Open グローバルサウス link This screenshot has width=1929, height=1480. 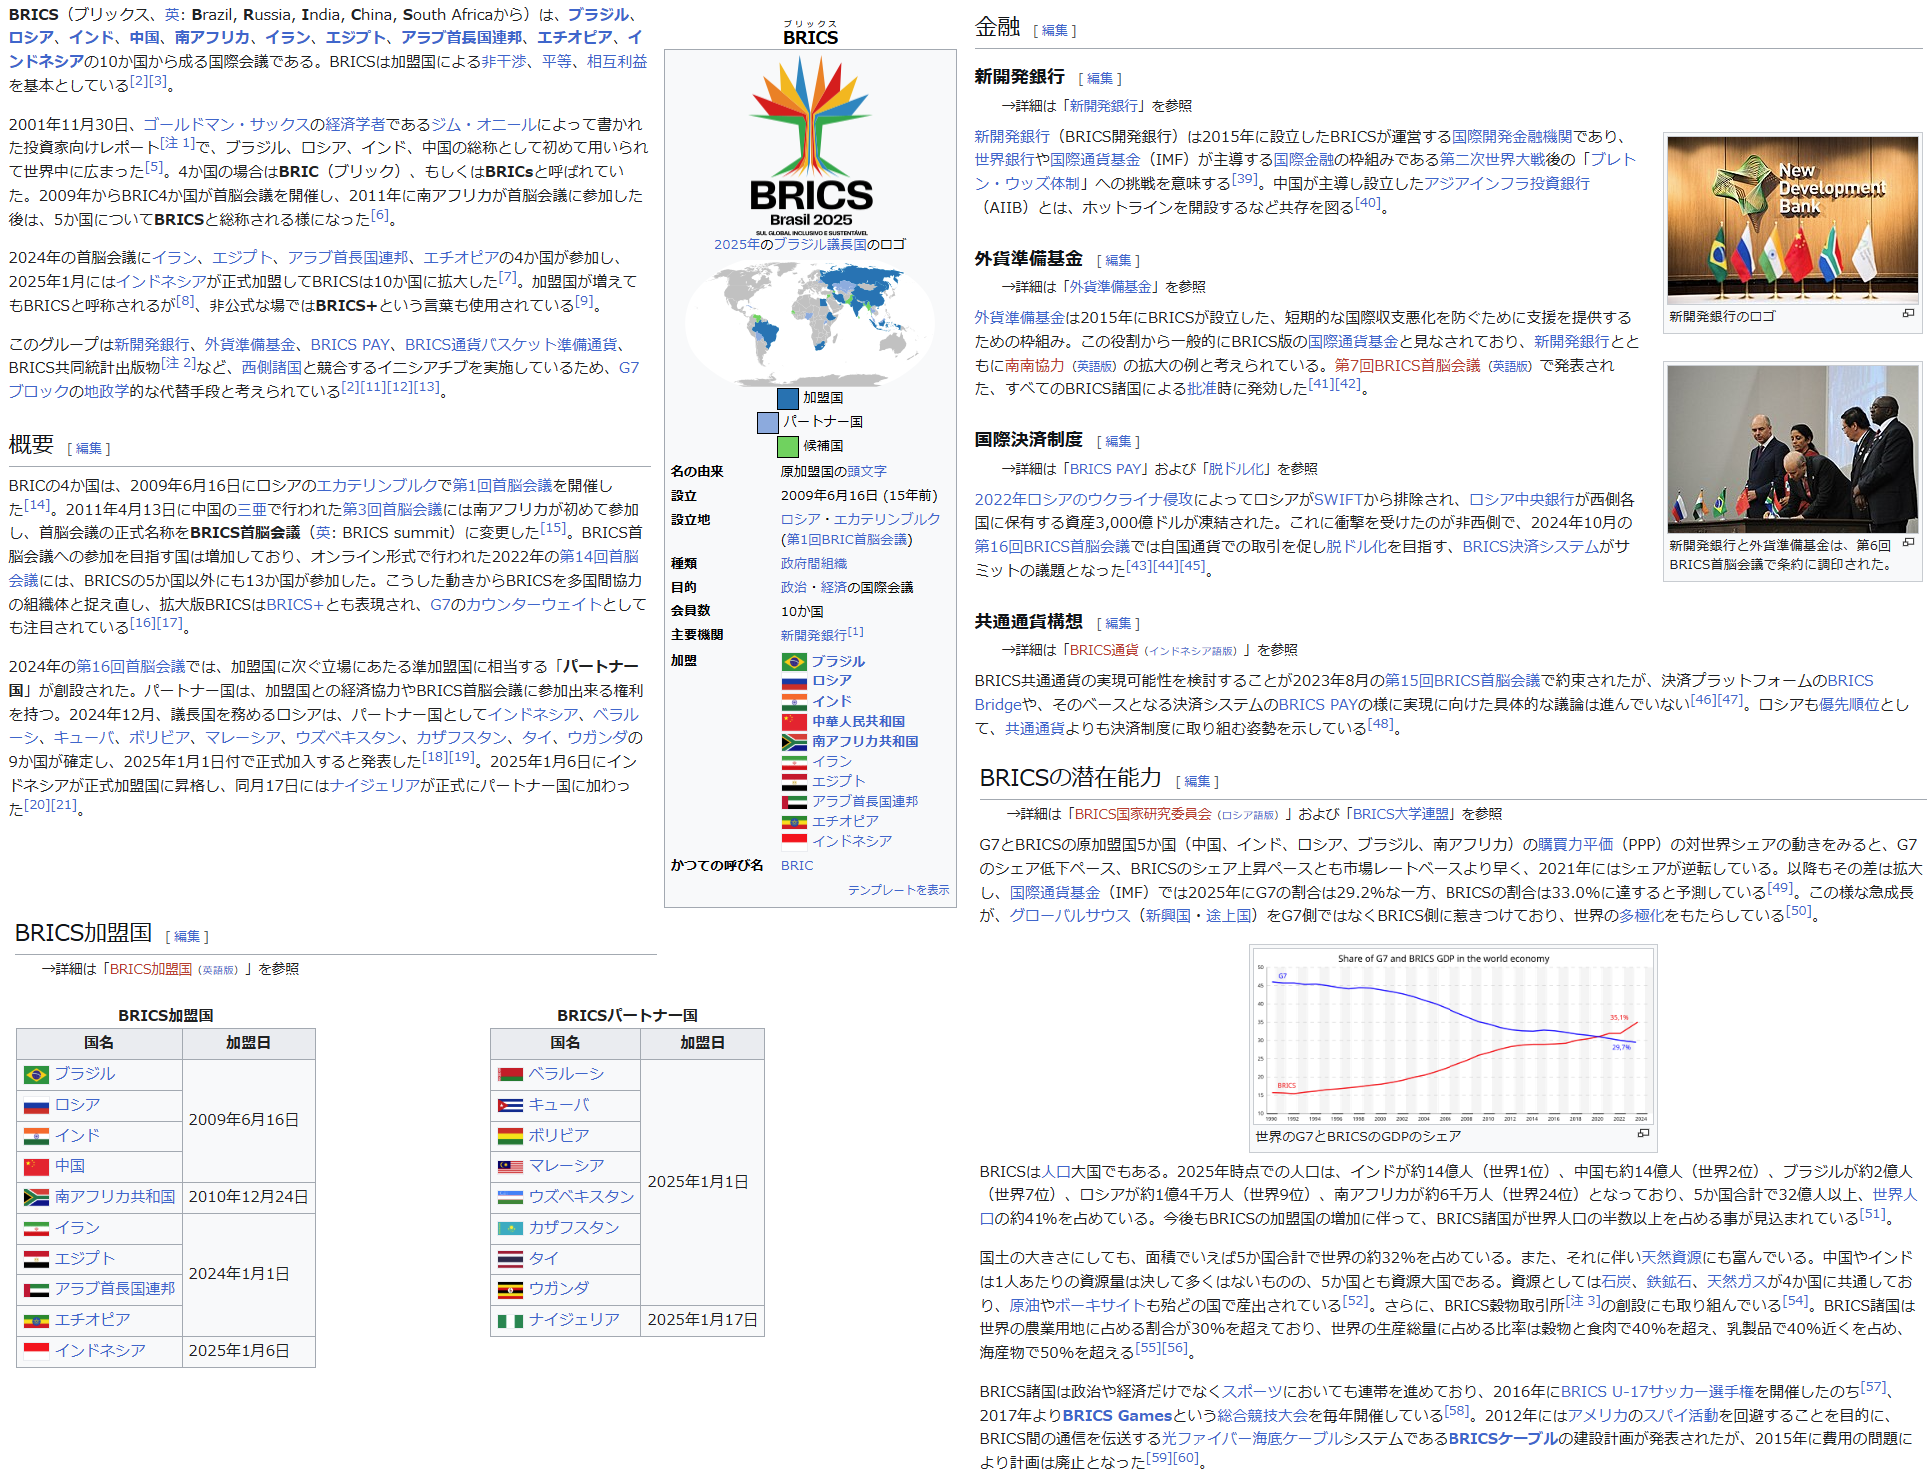point(1069,916)
